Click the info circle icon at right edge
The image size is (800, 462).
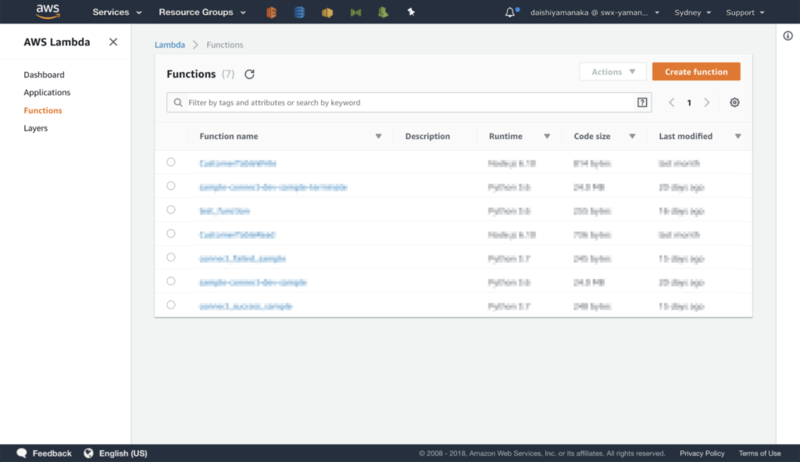(788, 36)
